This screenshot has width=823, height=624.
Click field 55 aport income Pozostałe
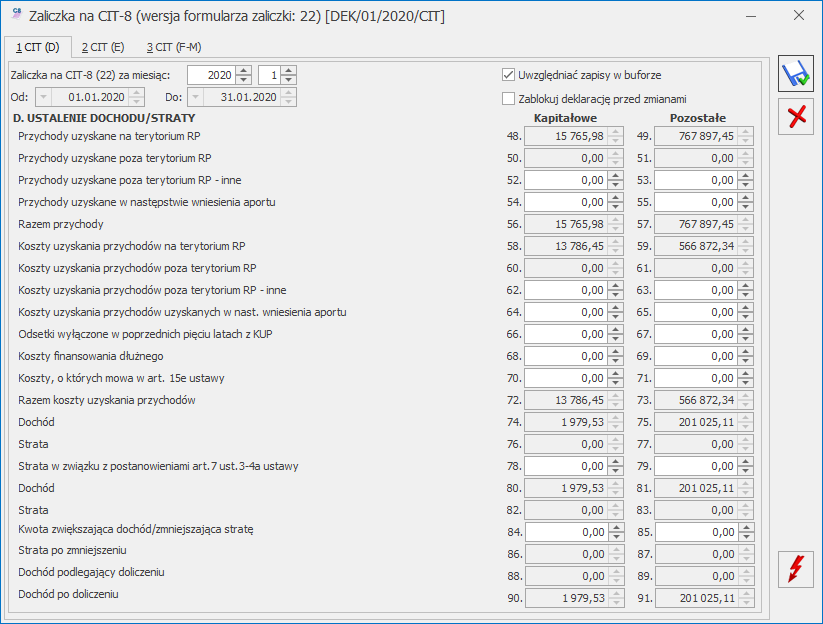tap(696, 202)
